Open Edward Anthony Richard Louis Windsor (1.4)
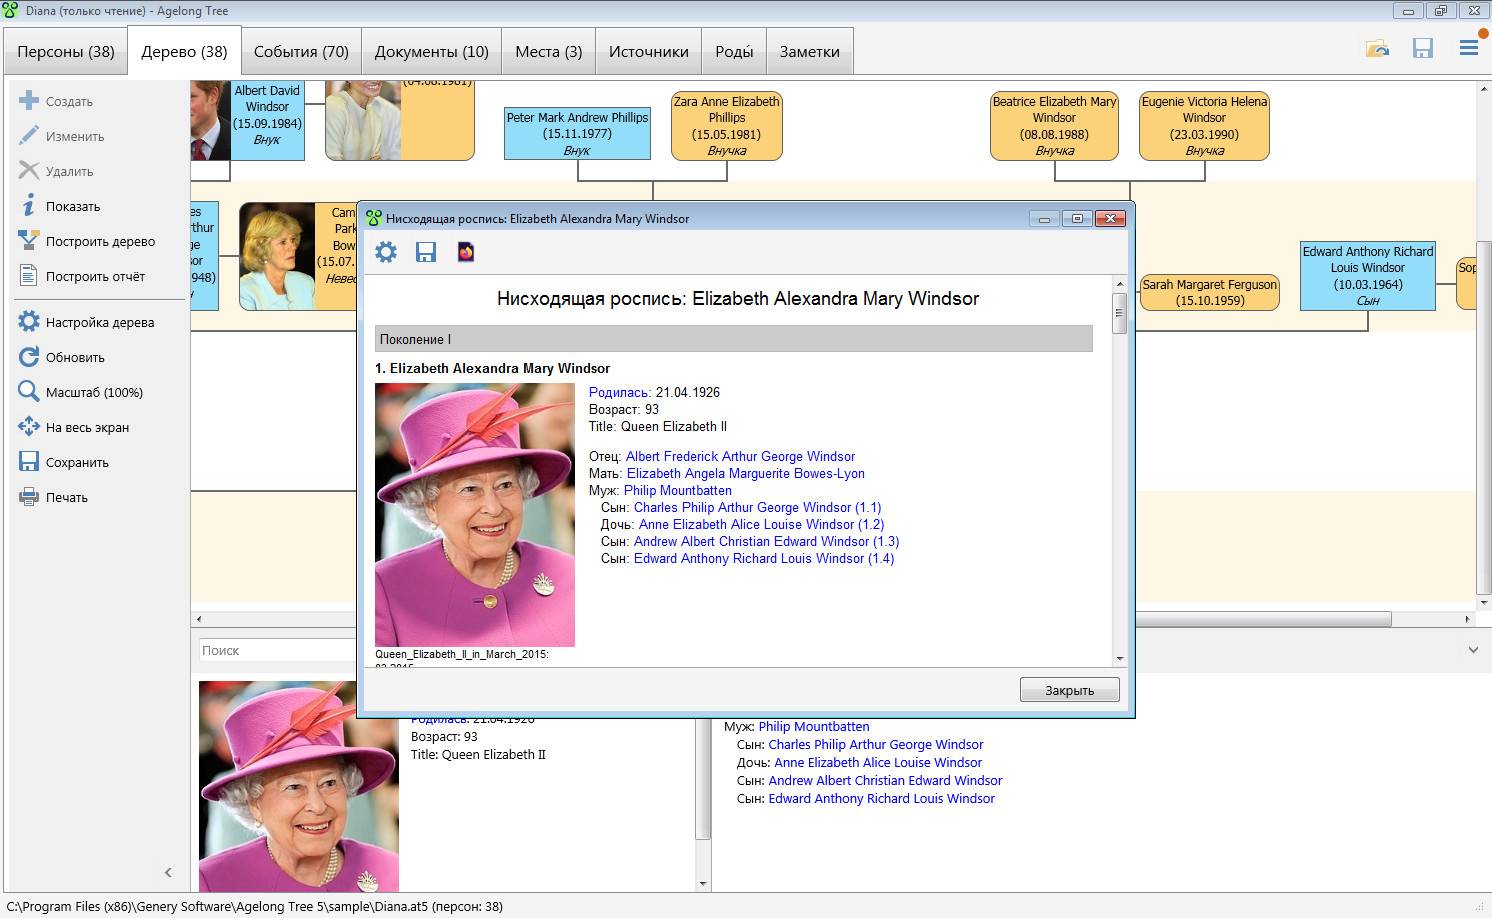1492x918 pixels. [x=764, y=558]
